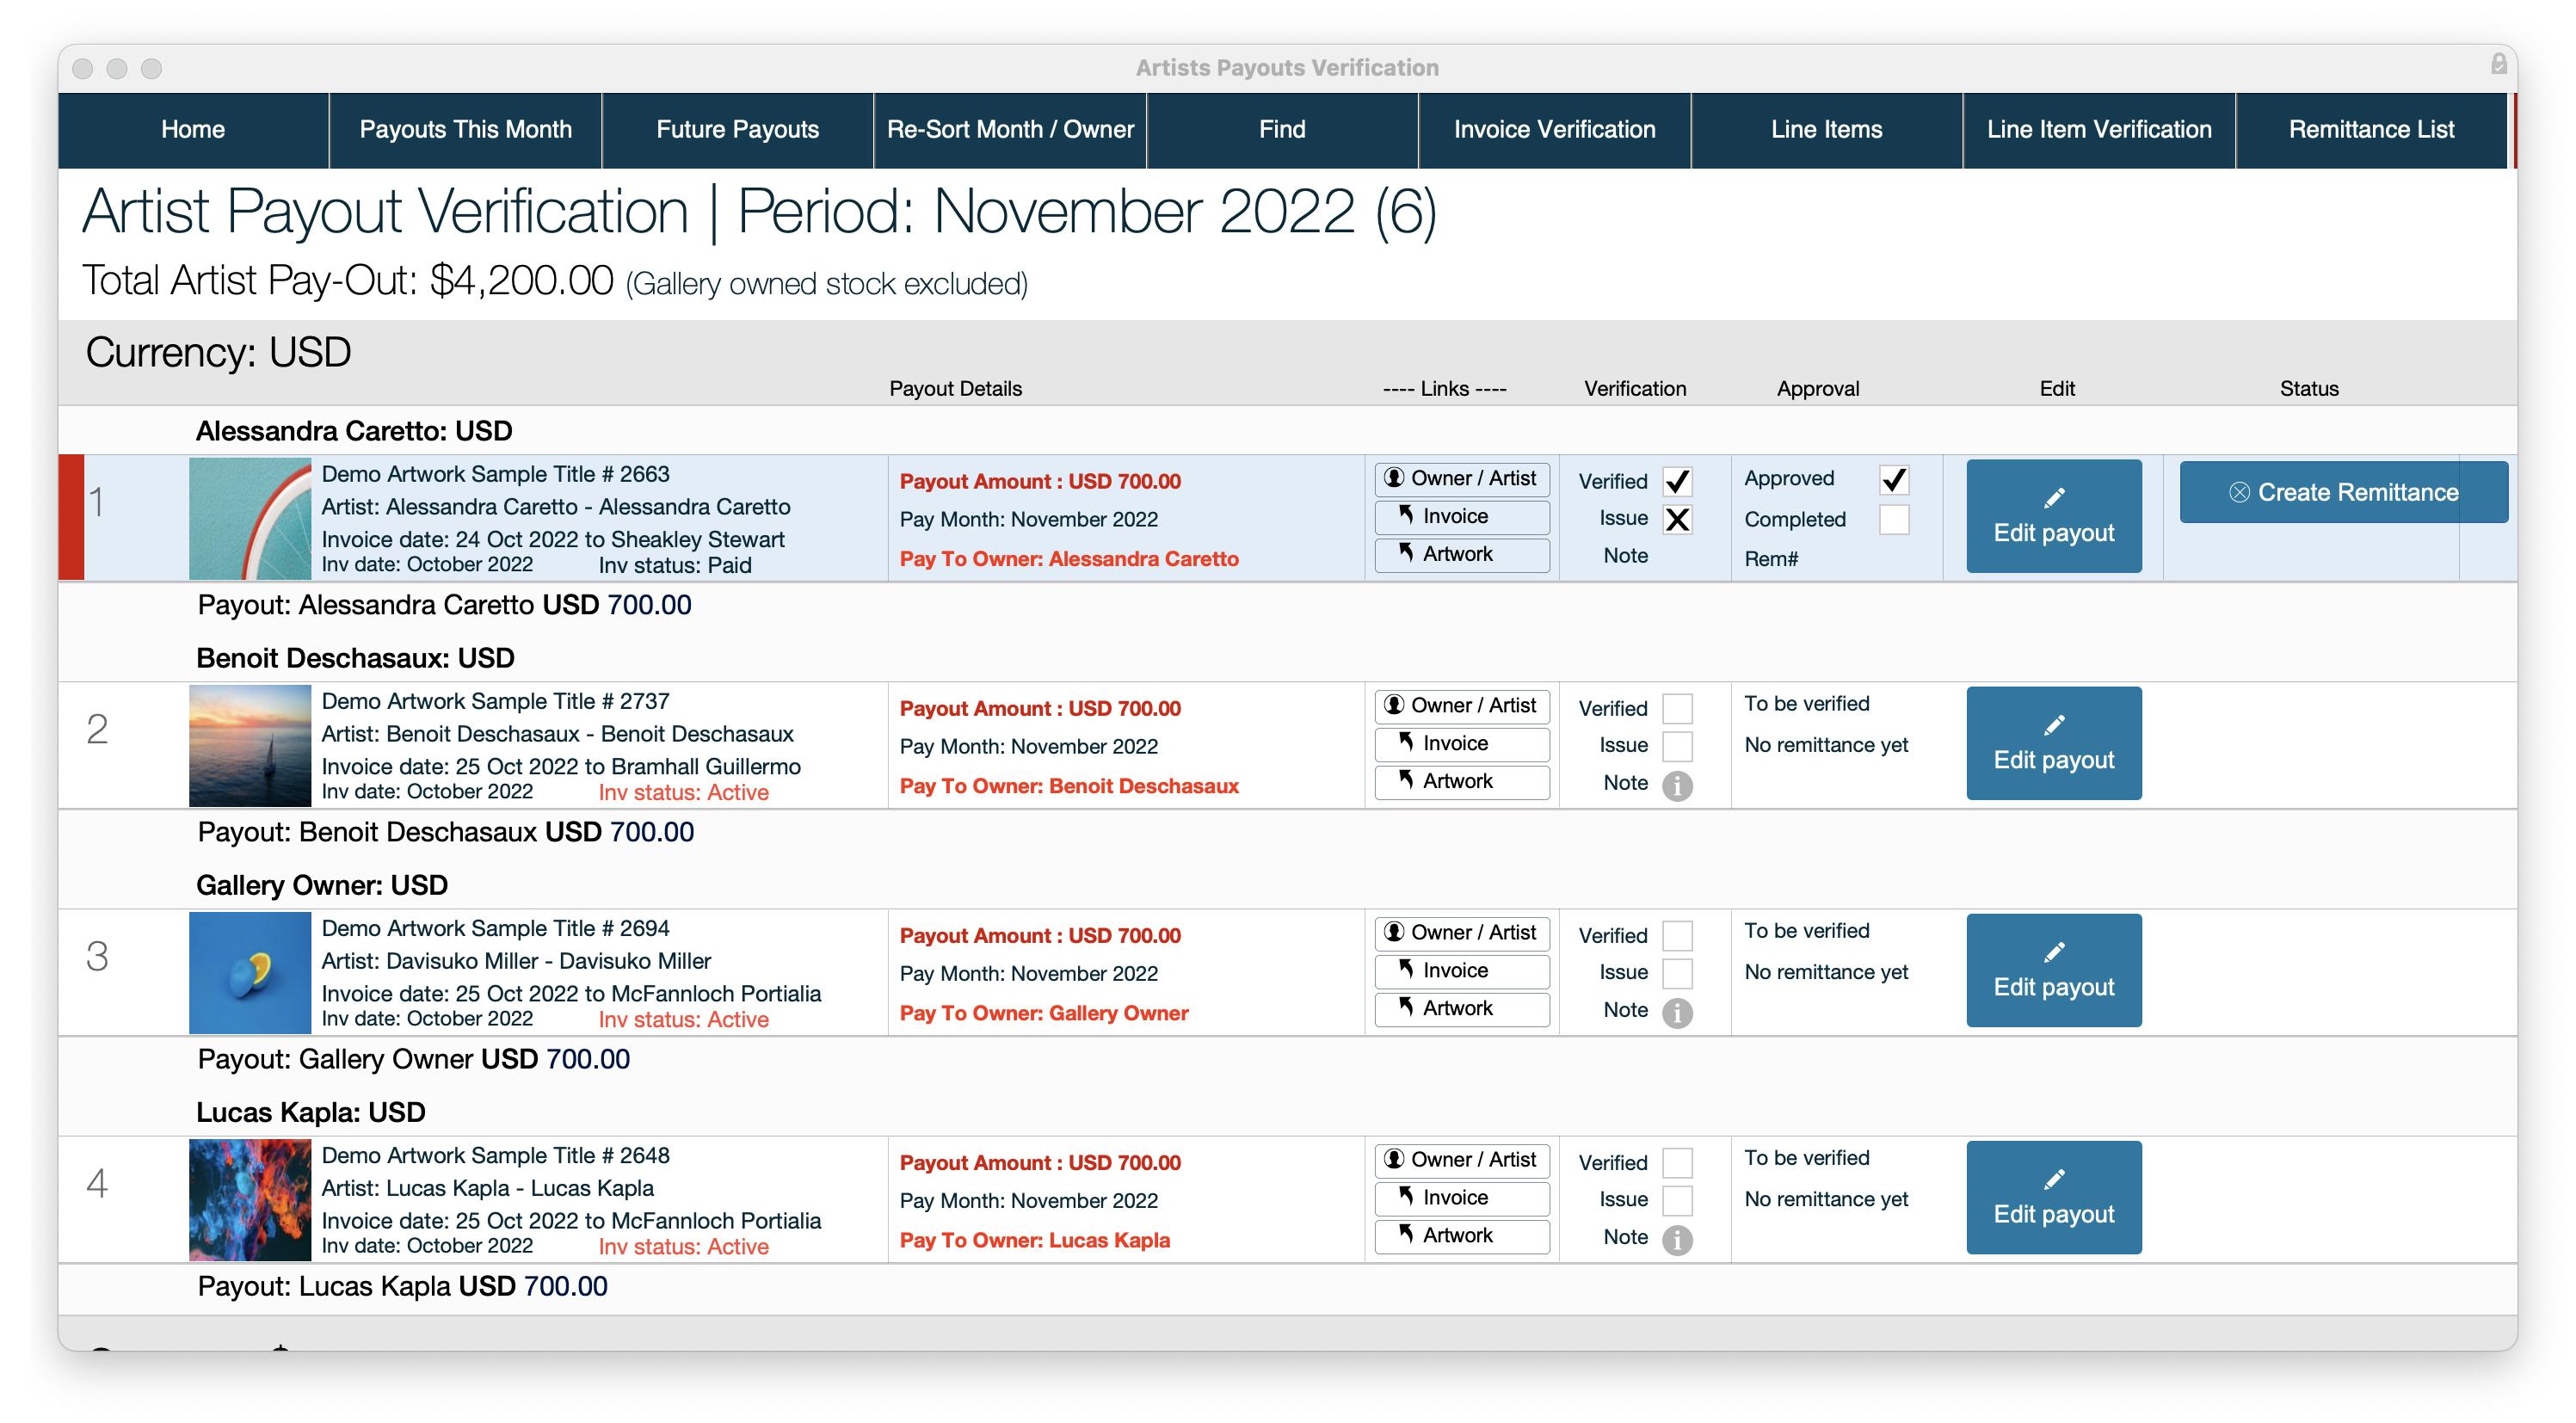The image size is (2576, 1423).
Task: Check Completed box in first payout row
Action: [1894, 520]
